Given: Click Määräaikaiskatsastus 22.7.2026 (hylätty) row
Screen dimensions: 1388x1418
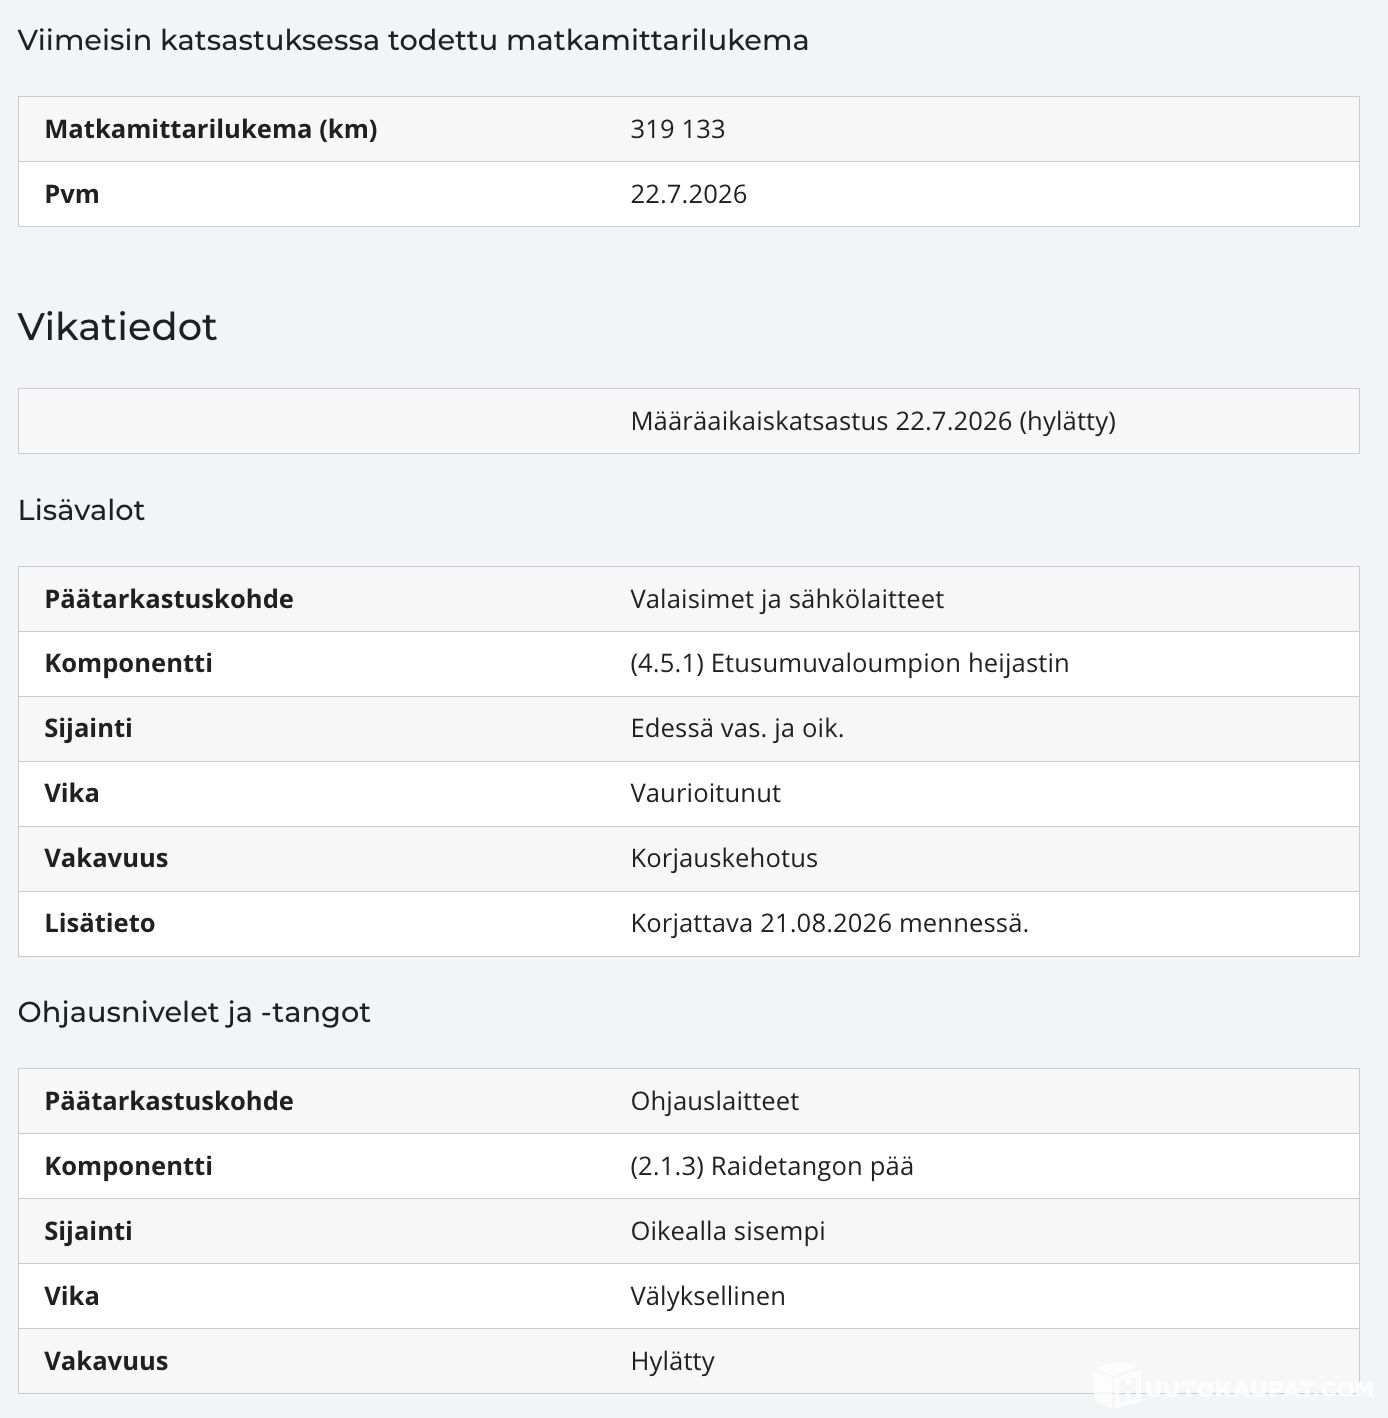Looking at the screenshot, I should [688, 421].
